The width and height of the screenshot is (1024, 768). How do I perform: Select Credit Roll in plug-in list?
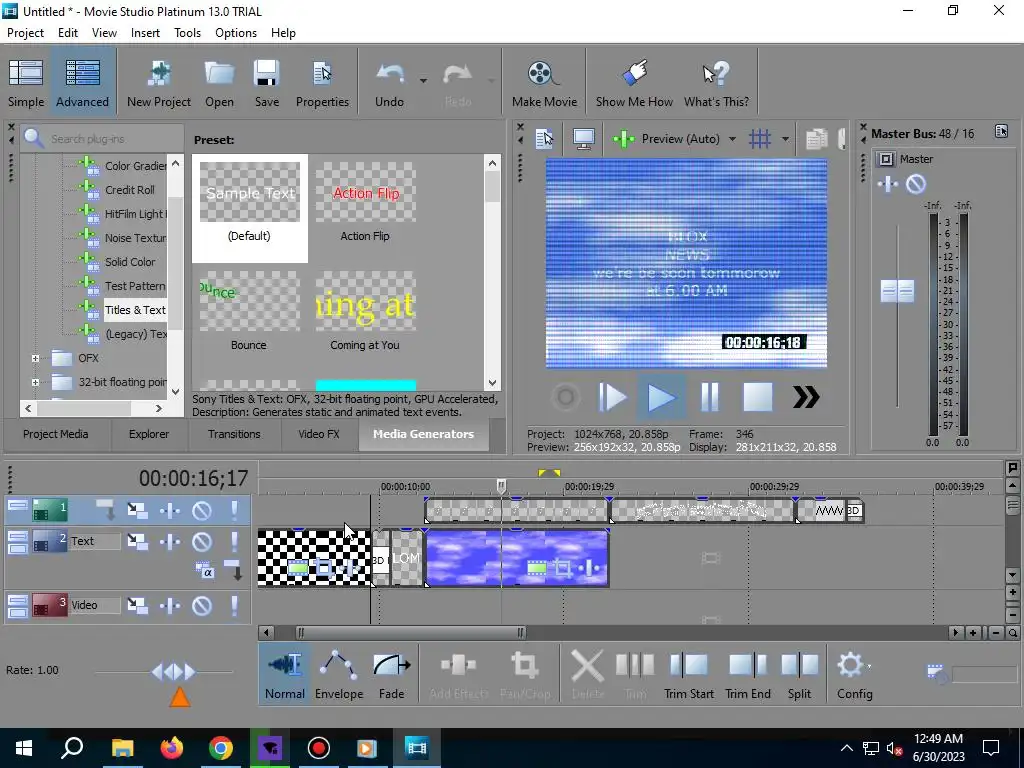coord(129,190)
